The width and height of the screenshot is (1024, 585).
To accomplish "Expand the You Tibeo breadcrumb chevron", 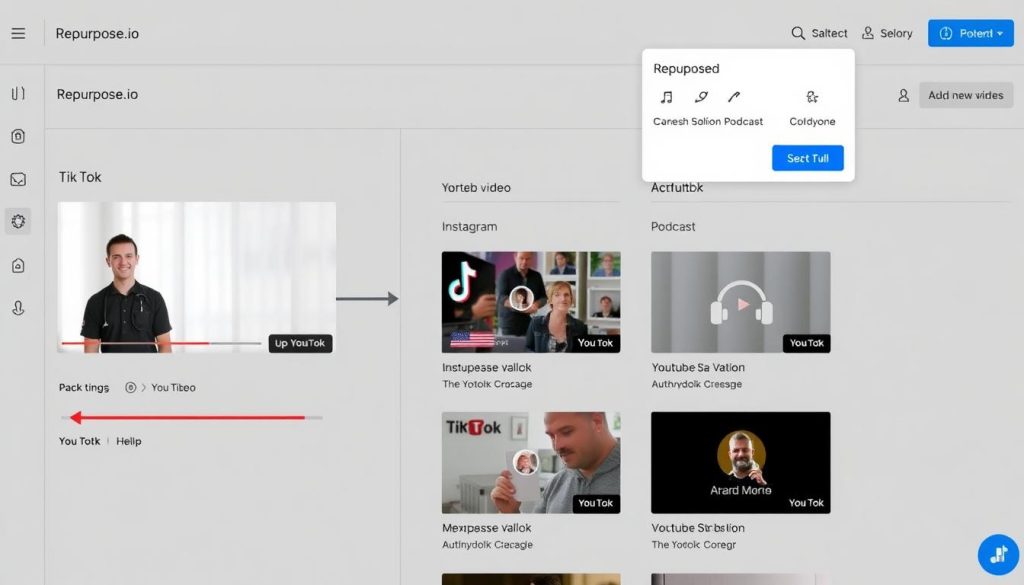I will [x=144, y=387].
